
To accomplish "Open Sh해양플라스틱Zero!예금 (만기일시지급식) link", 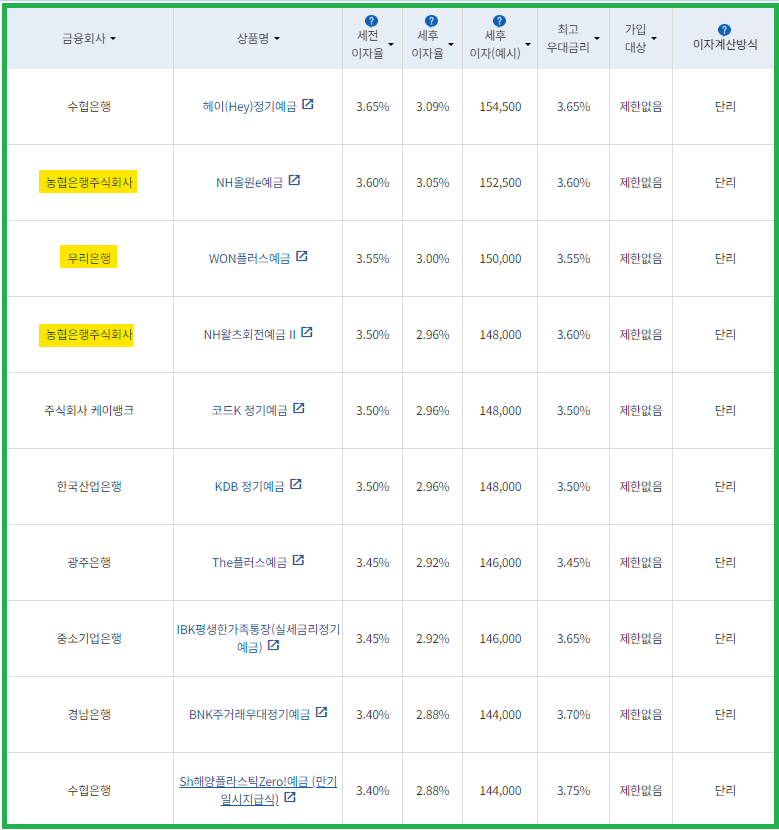I will [258, 790].
